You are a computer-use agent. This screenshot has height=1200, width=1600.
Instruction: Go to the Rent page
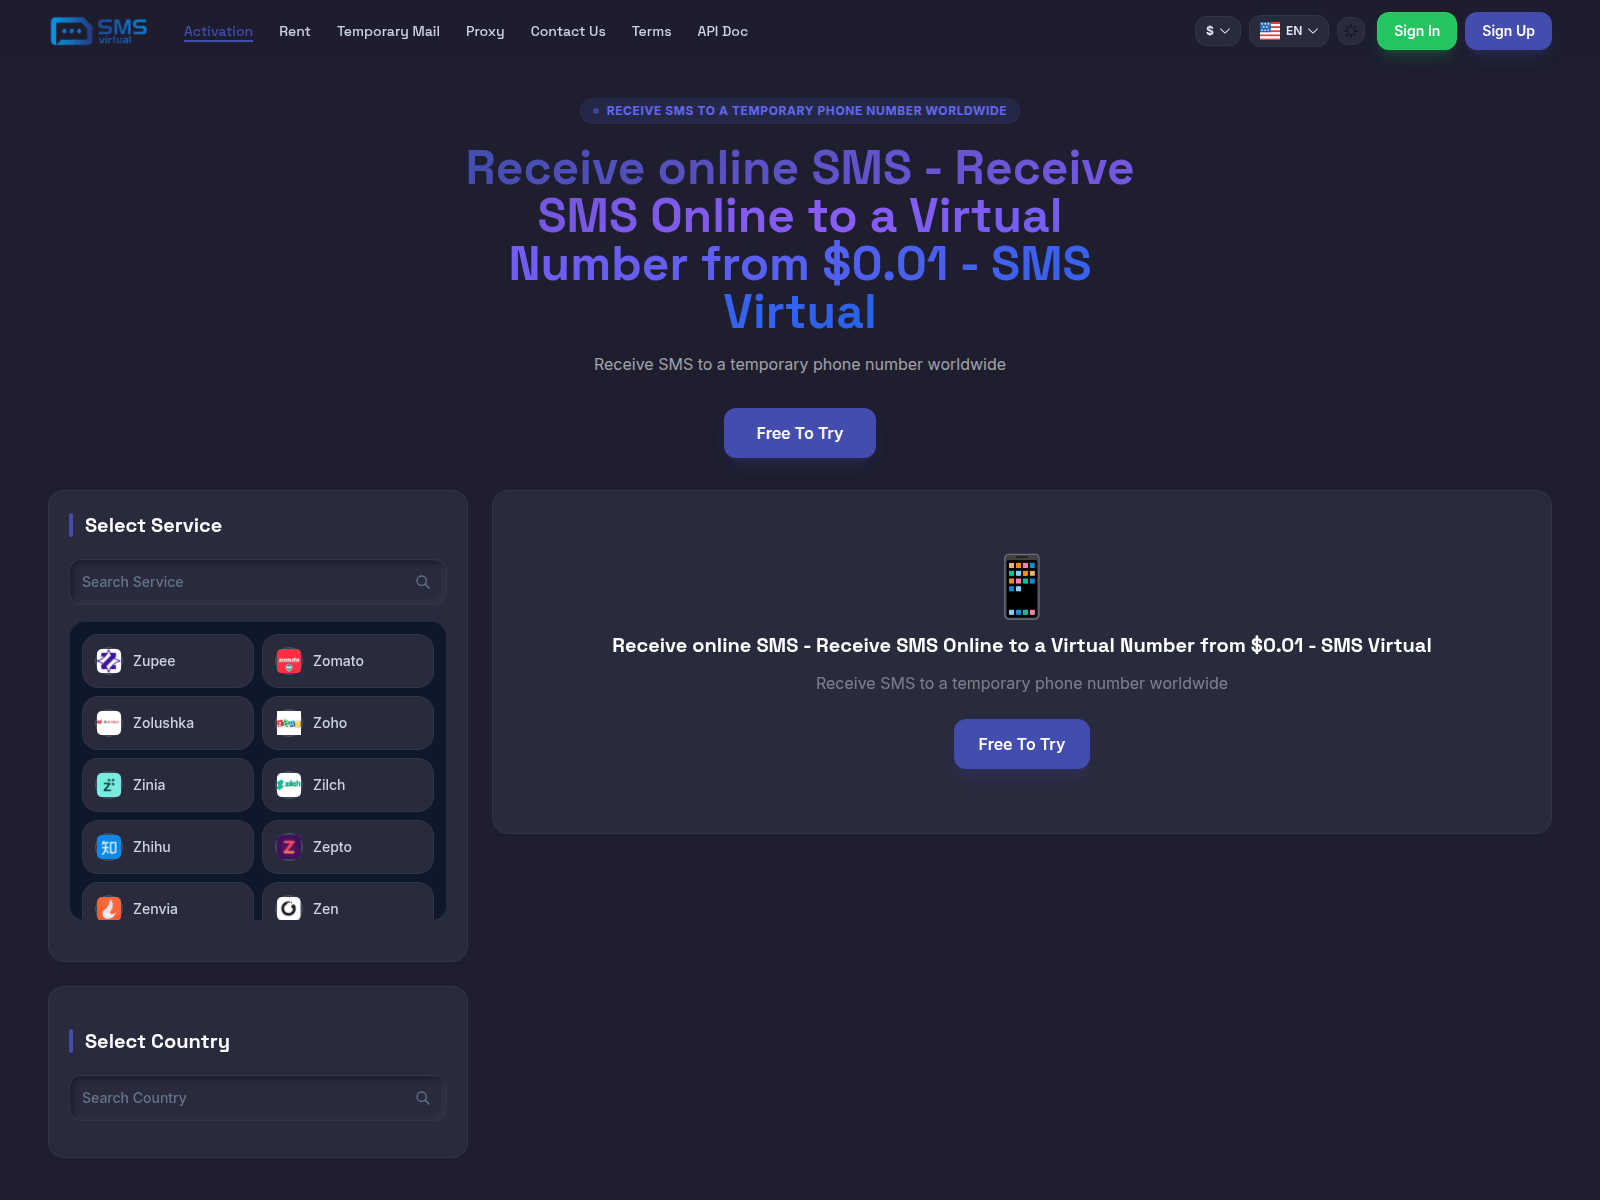pos(295,31)
